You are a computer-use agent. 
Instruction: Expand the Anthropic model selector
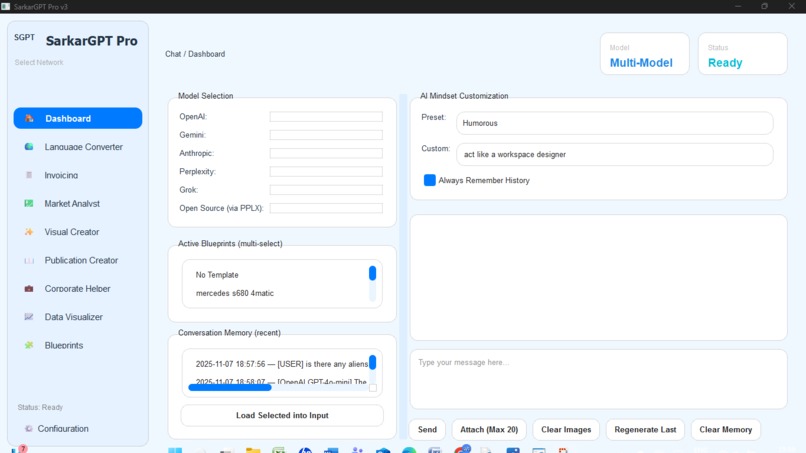[326, 153]
